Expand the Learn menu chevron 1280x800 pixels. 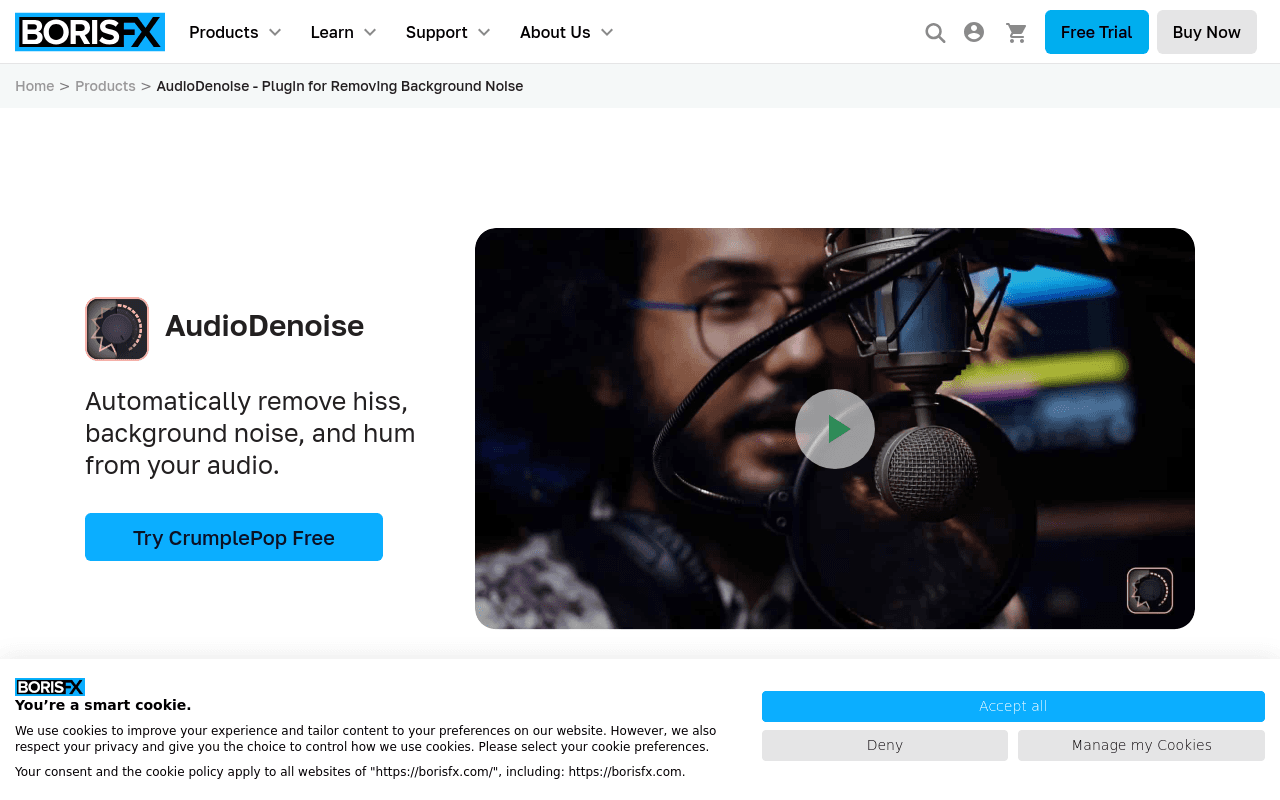370,32
